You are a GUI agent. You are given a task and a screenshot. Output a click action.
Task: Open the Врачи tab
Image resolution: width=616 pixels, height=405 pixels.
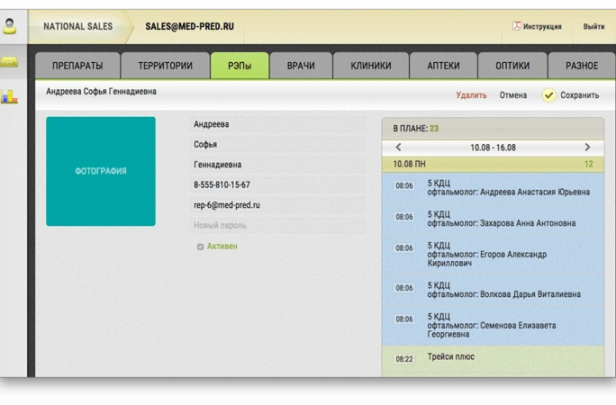pyautogui.click(x=300, y=66)
